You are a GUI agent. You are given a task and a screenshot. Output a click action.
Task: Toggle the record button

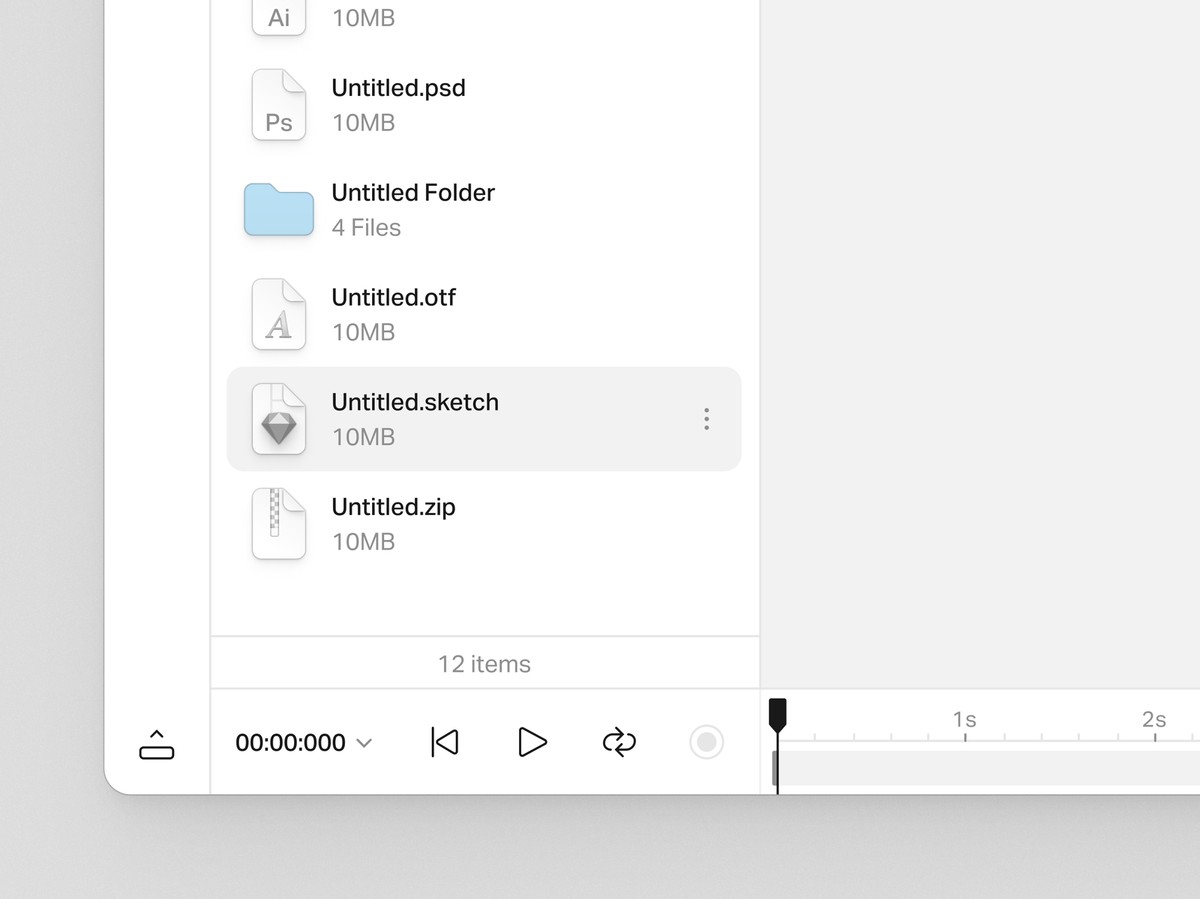point(706,742)
